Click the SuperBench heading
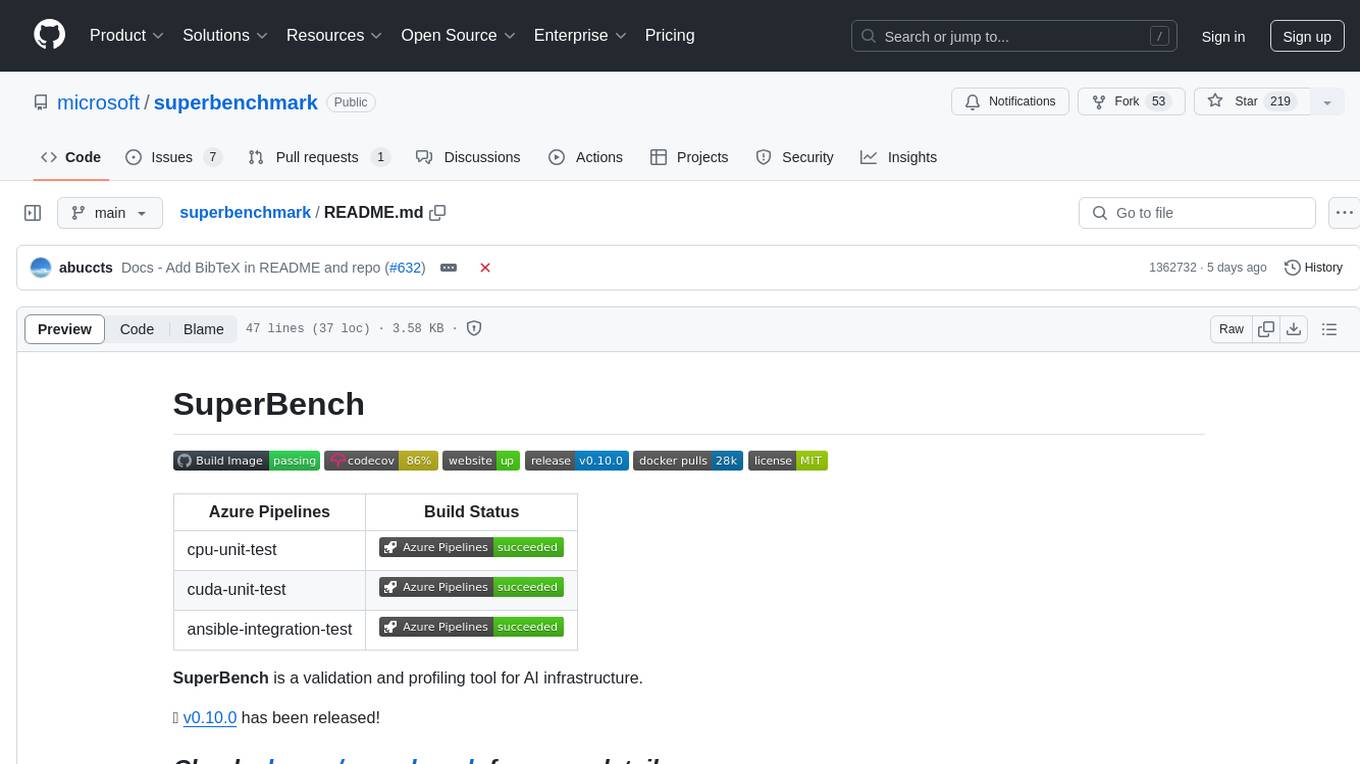Image resolution: width=1360 pixels, height=764 pixels. coord(269,404)
